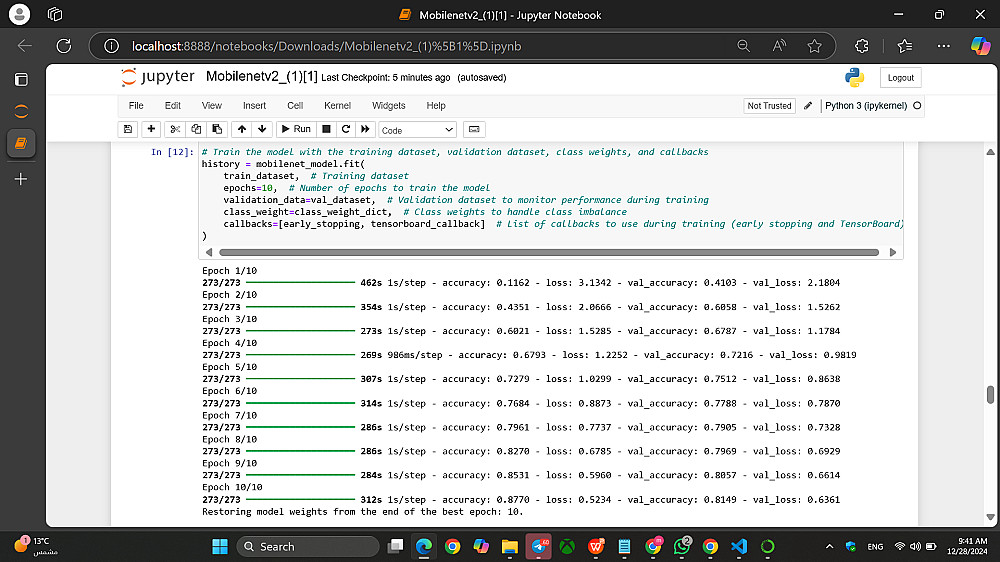The width and height of the screenshot is (1000, 562).
Task: Open the Cell menu
Action: tap(295, 105)
